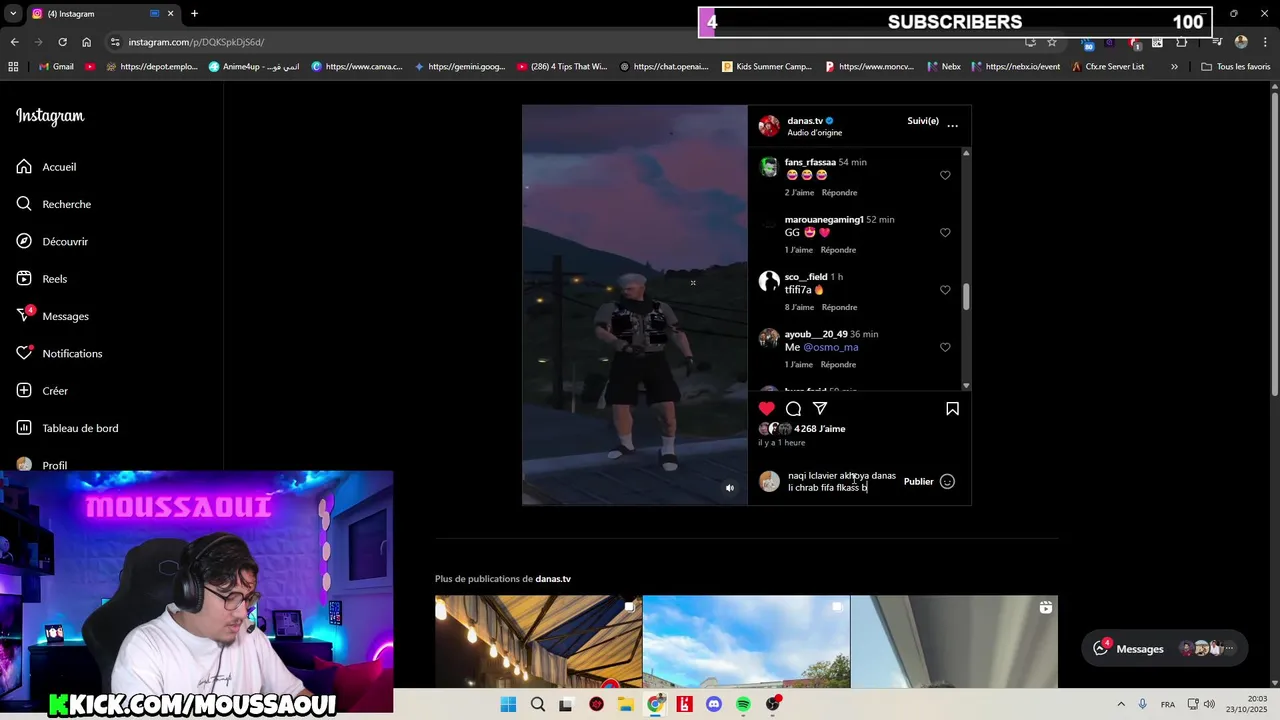Reload the page in browser
Image resolution: width=1280 pixels, height=720 pixels.
coord(62,42)
